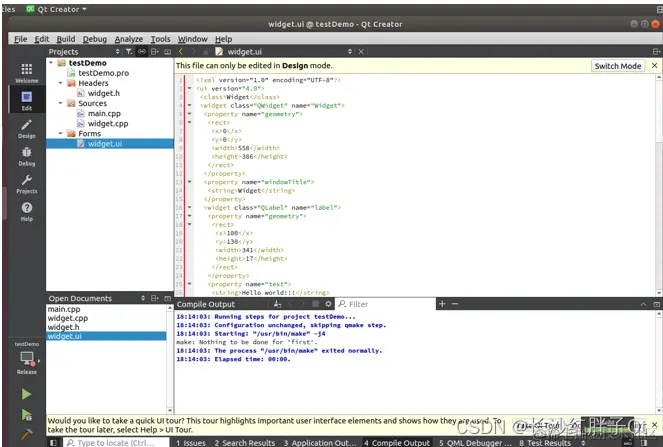Open the widget.ui document selector dropdown
The width and height of the screenshot is (663, 447).
click(350, 52)
